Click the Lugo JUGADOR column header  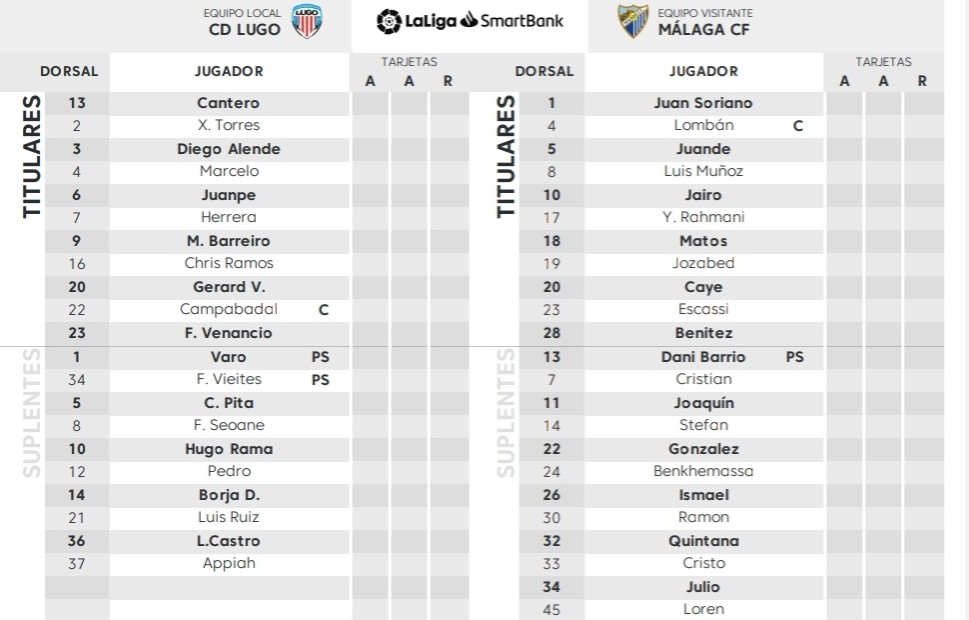pyautogui.click(x=229, y=71)
